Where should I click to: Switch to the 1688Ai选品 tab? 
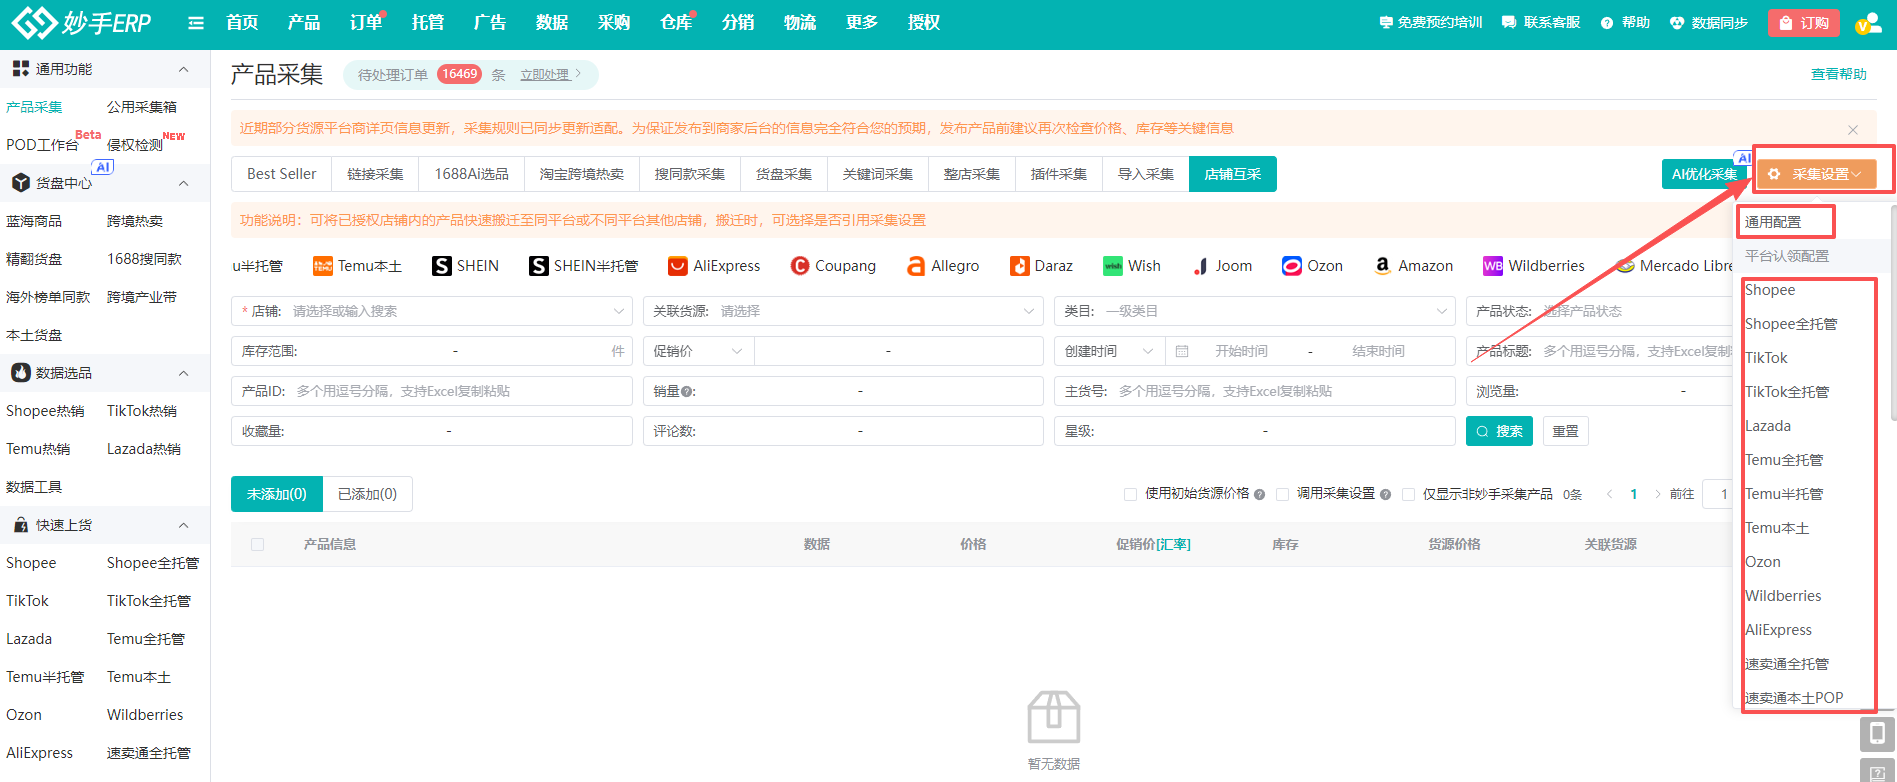pos(471,174)
